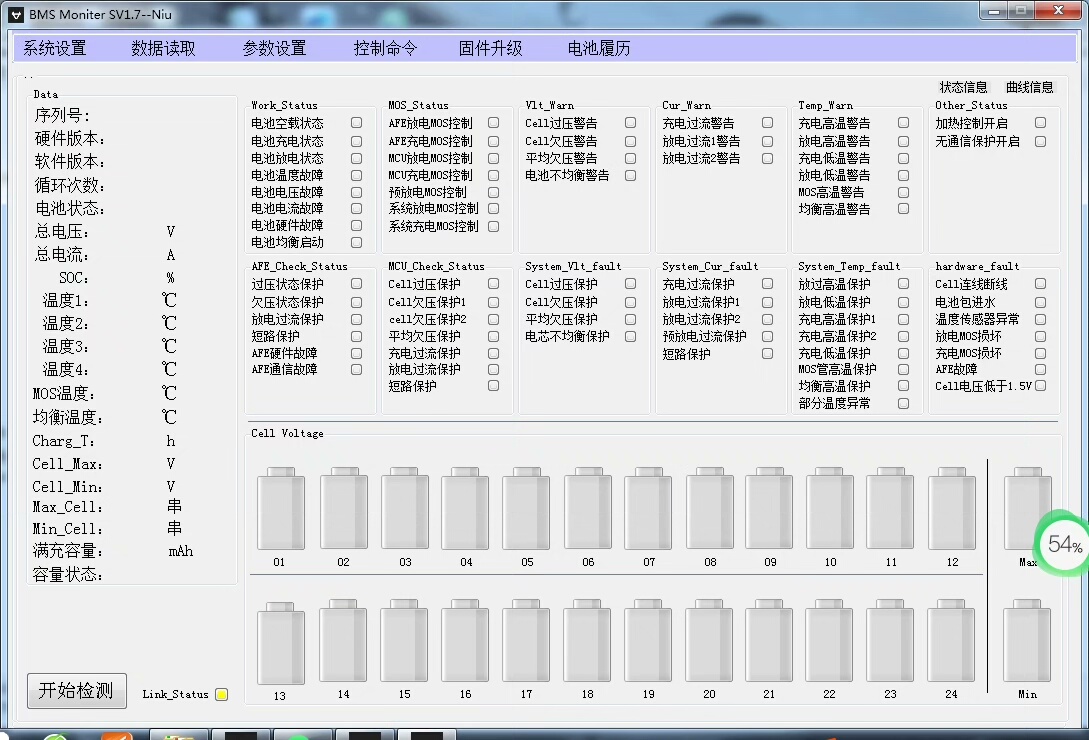The image size is (1089, 740).
Task: Open the 系统设置 menu
Action: point(55,48)
